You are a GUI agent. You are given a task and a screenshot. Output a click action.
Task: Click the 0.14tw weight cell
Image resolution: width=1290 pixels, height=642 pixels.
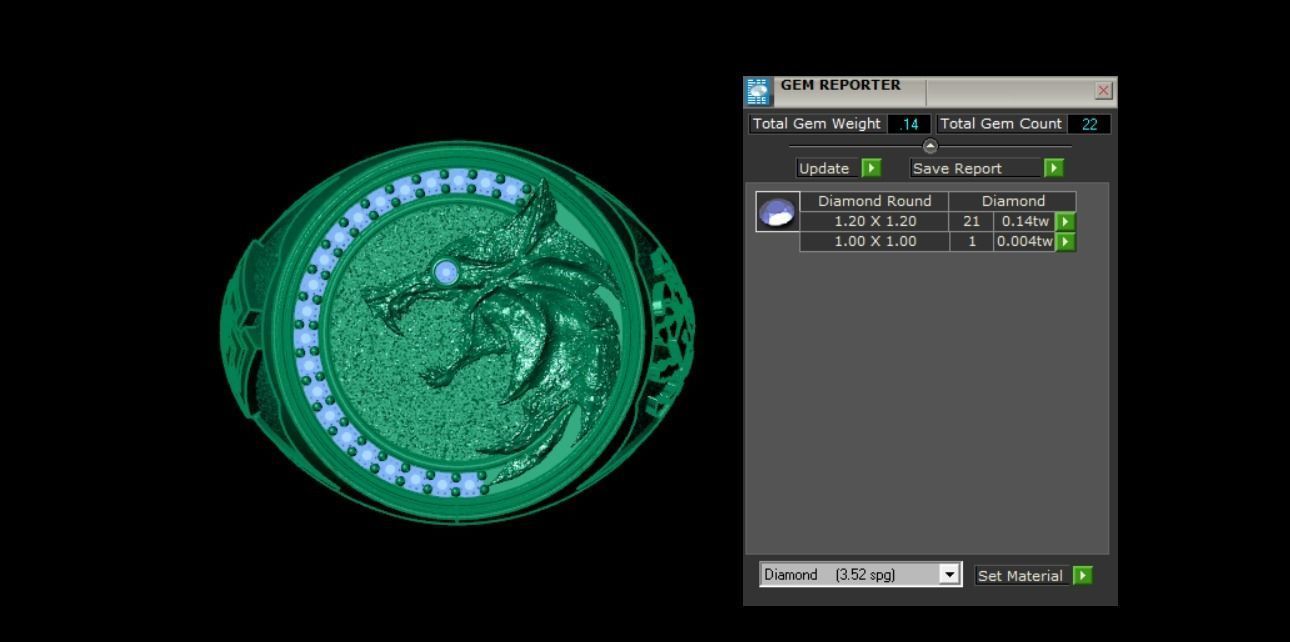coord(1024,221)
